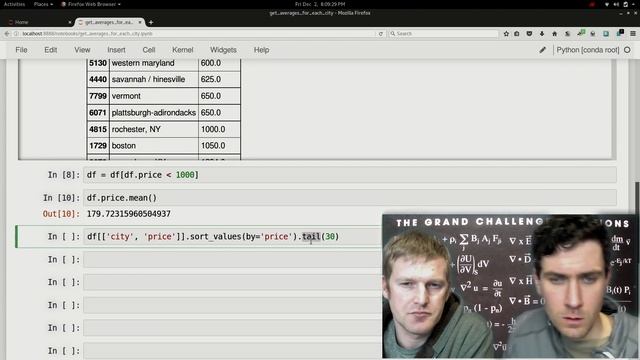Click the Out[10]: prompt label
Image resolution: width=640 pixels, height=360 pixels.
62,214
